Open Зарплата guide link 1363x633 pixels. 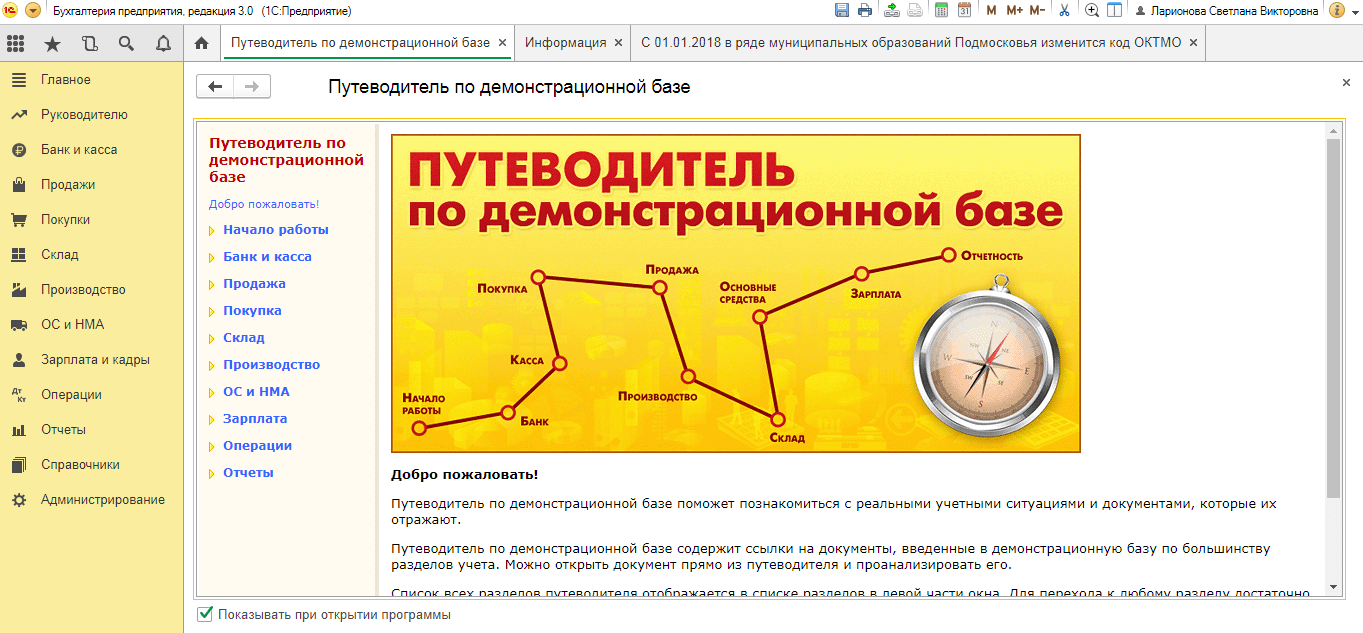click(255, 419)
